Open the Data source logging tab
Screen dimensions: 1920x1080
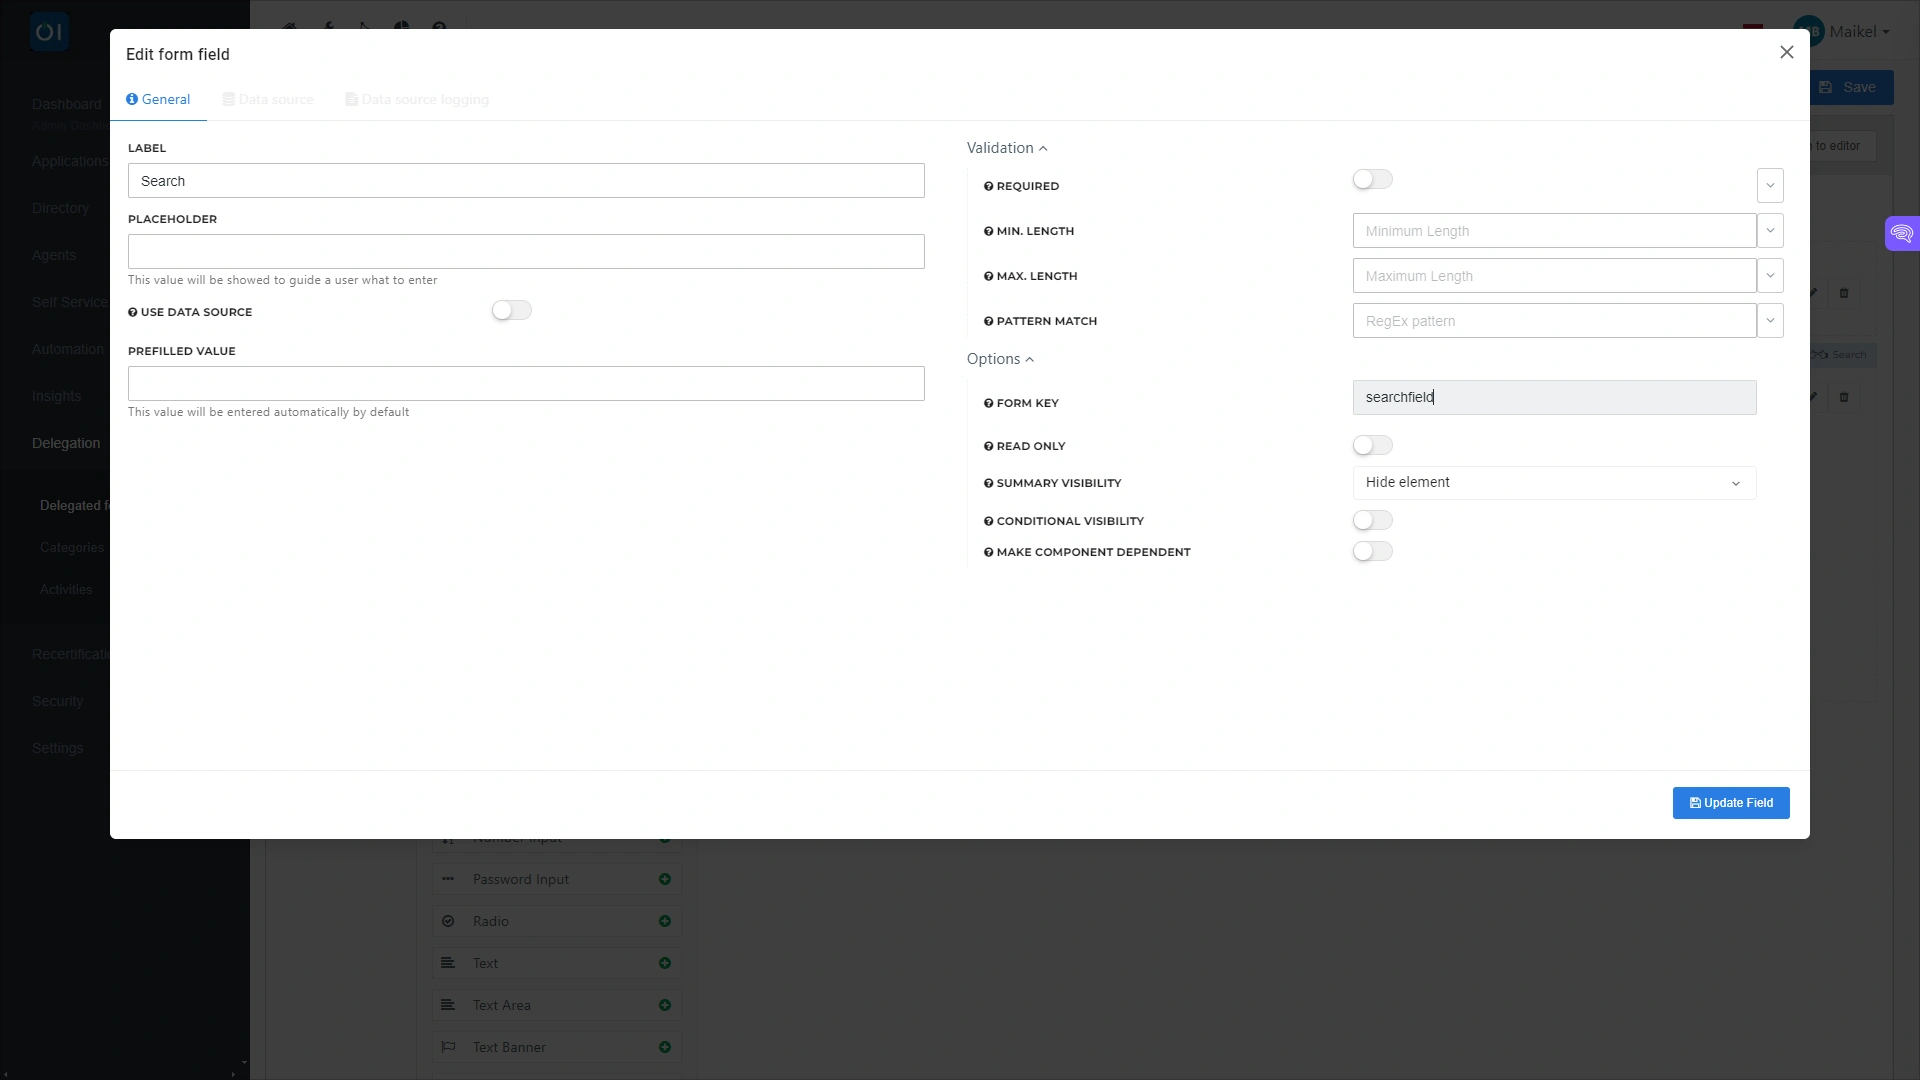(417, 100)
